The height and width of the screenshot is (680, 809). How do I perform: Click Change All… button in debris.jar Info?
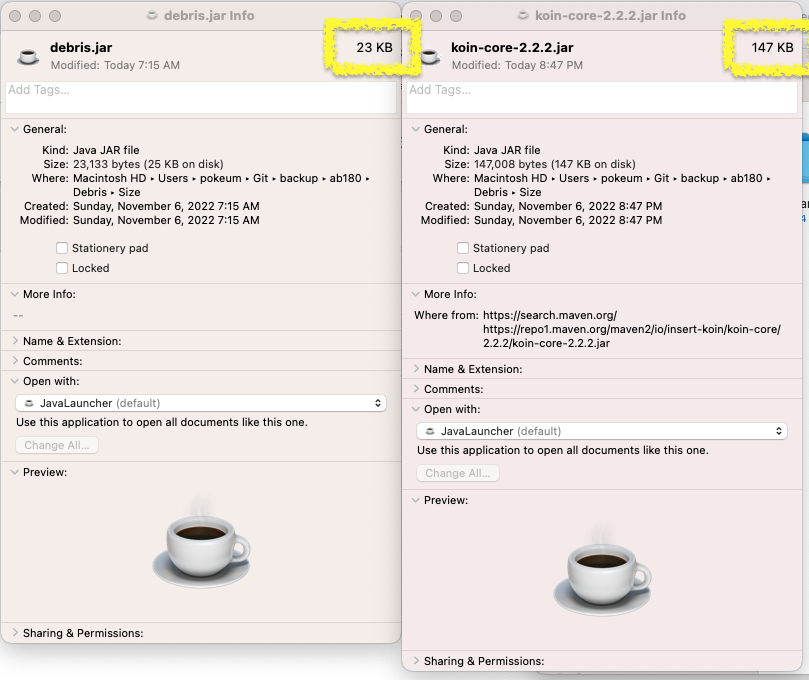tap(57, 445)
